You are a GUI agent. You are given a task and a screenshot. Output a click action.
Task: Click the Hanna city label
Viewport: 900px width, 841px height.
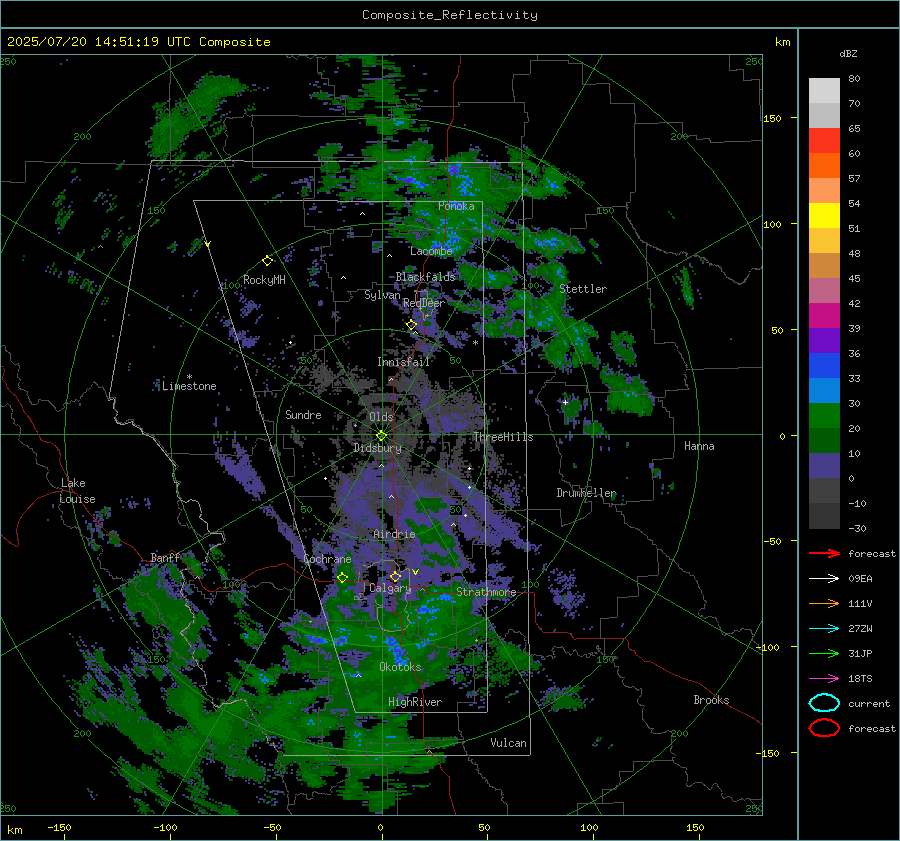coord(699,446)
